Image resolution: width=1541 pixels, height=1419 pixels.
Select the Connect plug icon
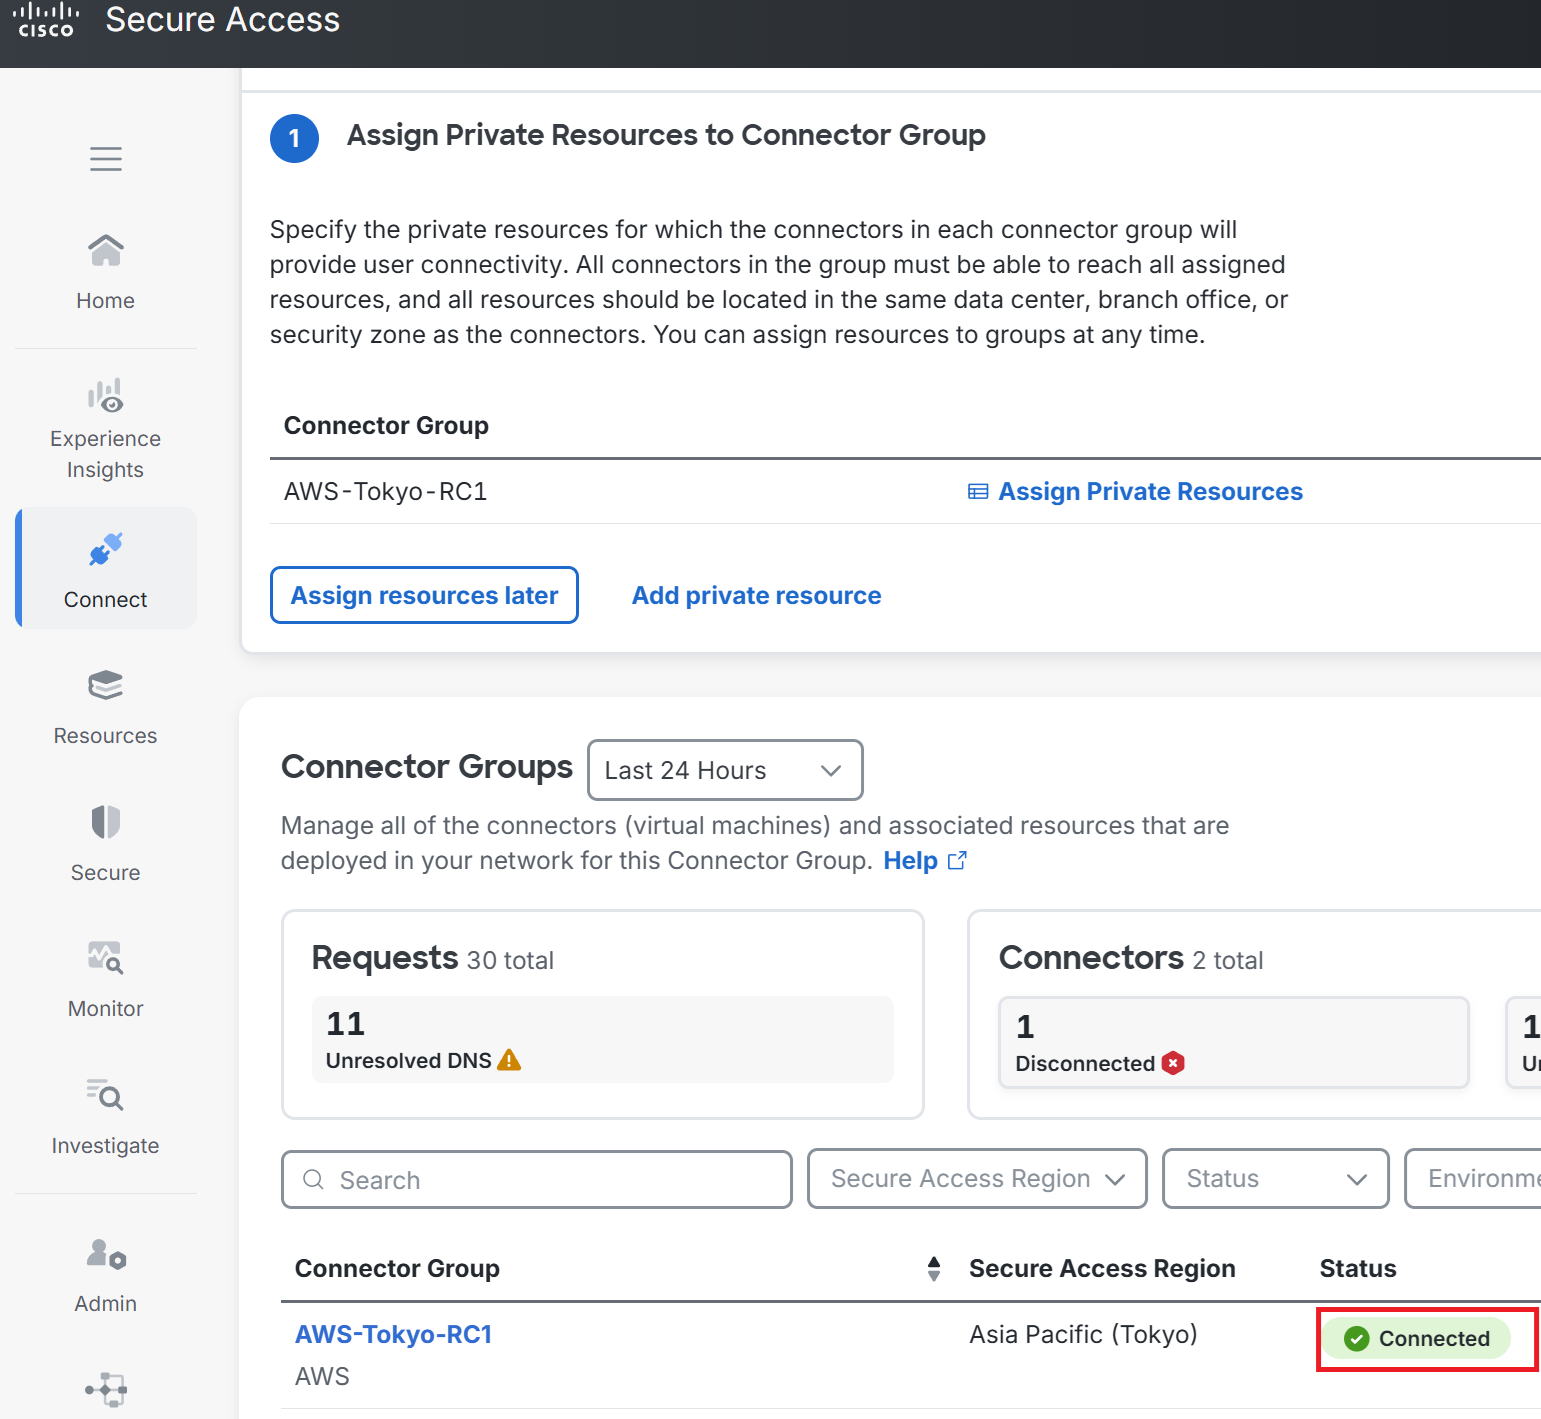pyautogui.click(x=105, y=550)
